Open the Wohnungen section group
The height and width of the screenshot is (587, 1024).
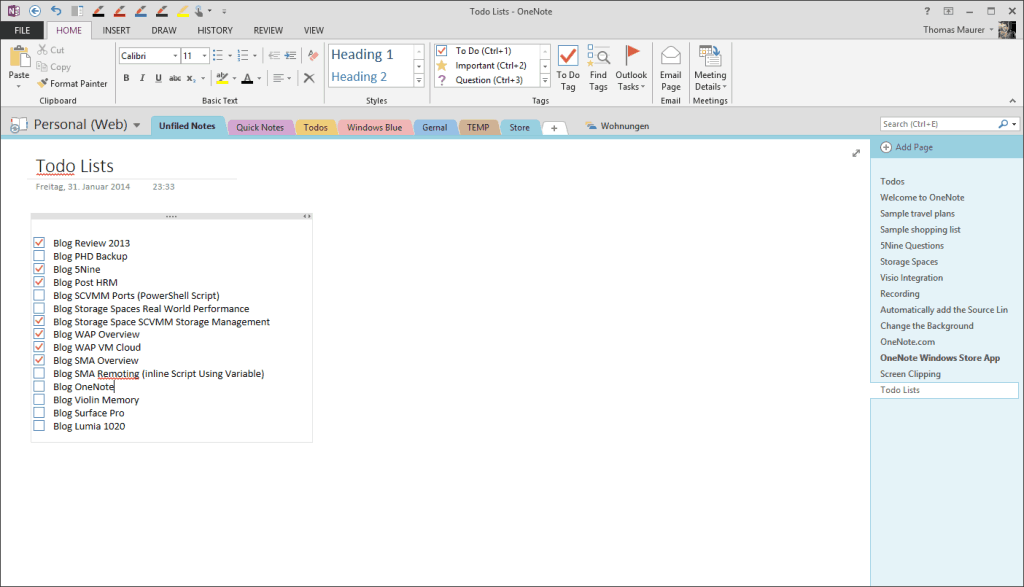tap(617, 126)
